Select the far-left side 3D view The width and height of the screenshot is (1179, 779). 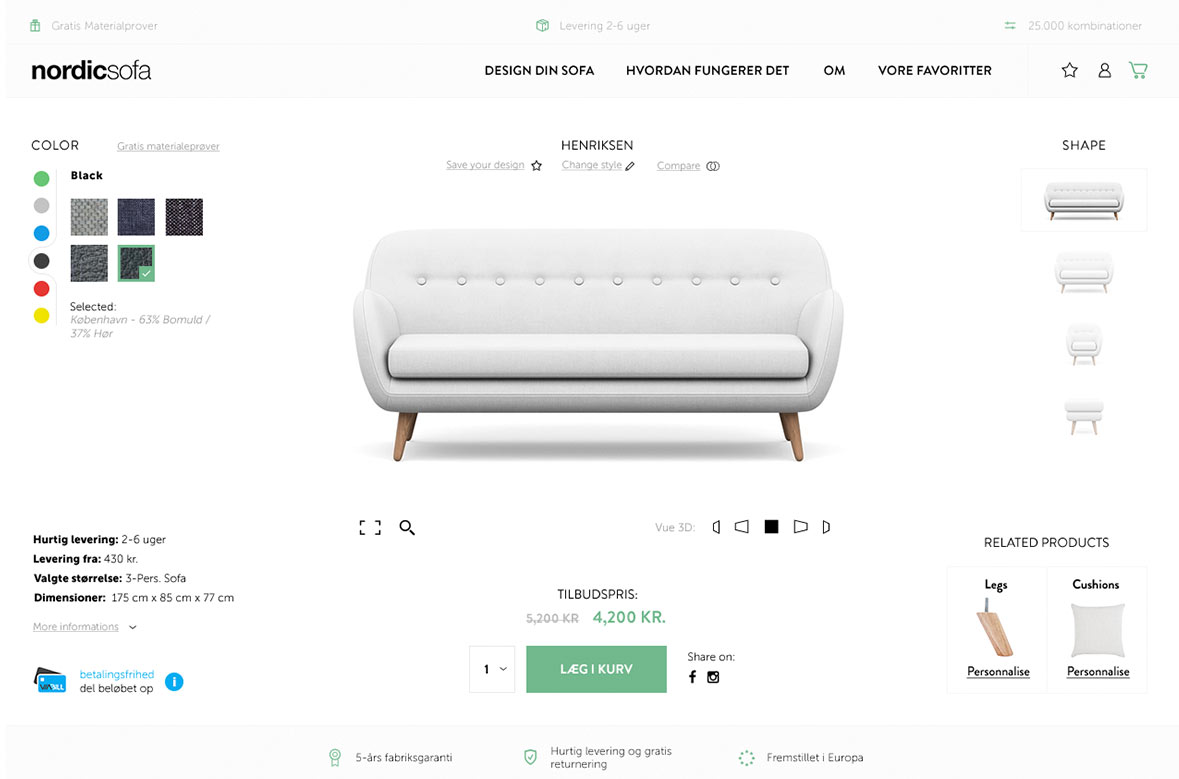coord(716,526)
